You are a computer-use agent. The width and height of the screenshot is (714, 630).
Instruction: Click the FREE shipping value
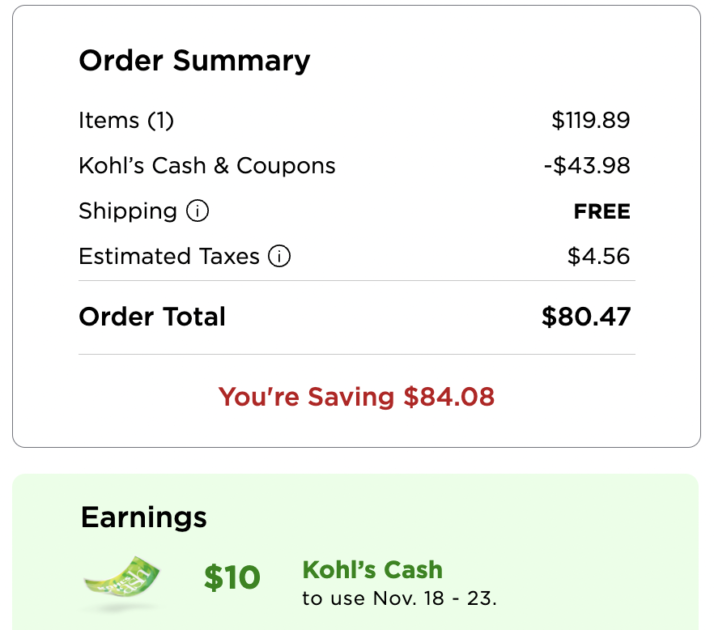tap(601, 211)
